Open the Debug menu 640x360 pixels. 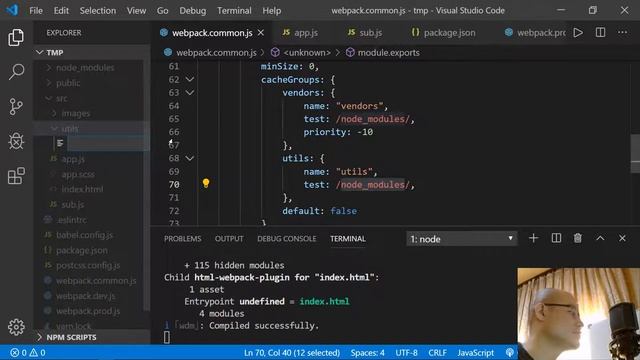click(193, 11)
